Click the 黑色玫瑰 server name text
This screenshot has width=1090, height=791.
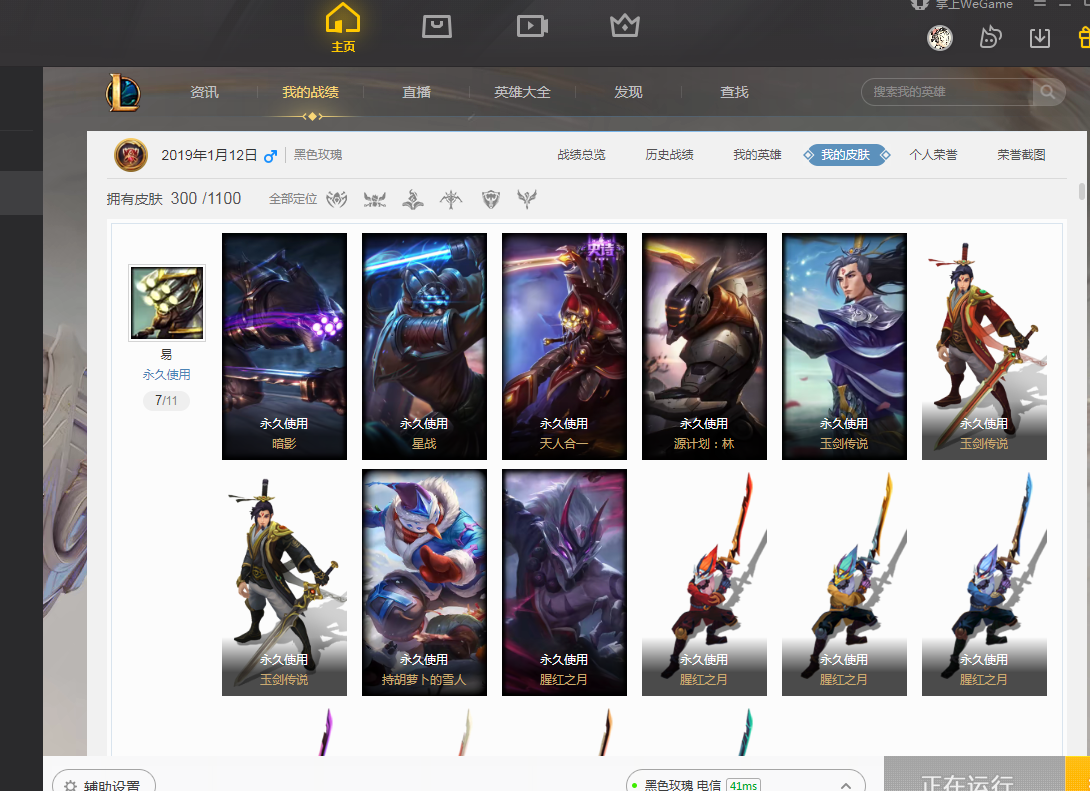point(318,154)
